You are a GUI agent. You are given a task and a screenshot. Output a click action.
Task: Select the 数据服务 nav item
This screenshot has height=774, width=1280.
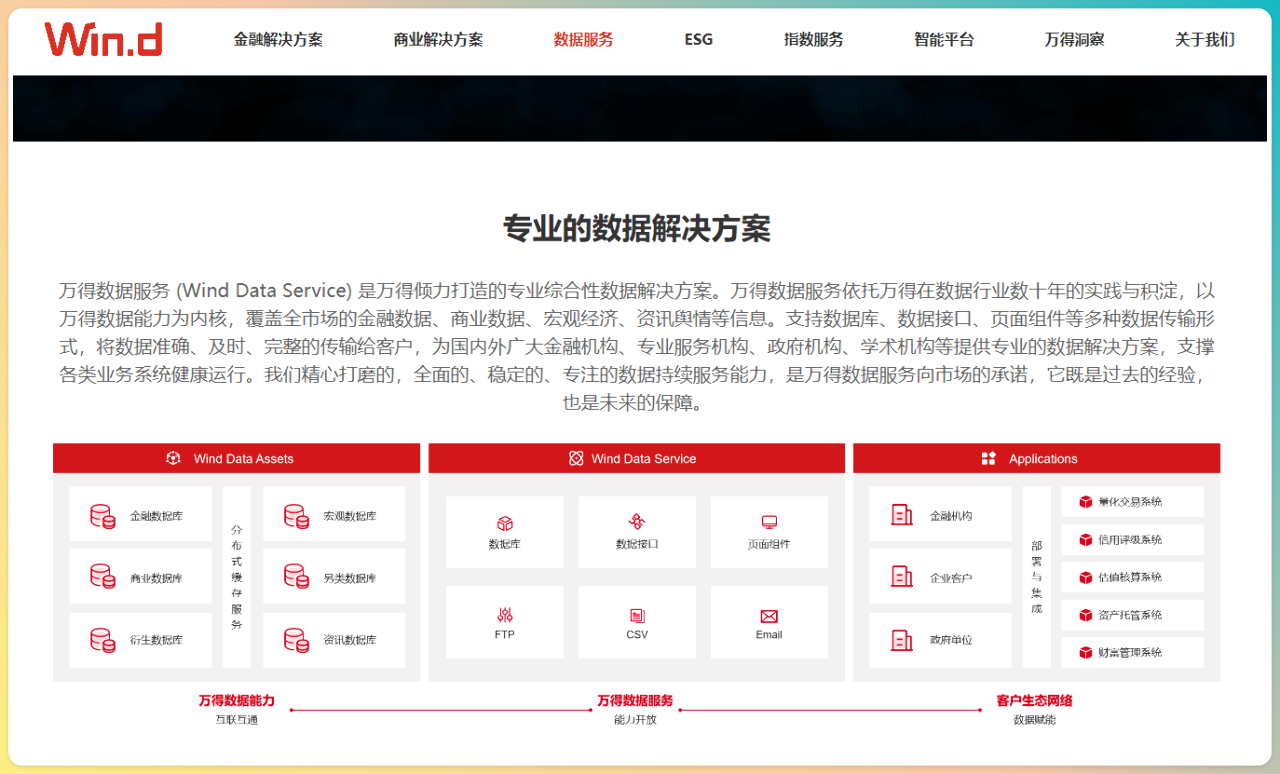584,40
